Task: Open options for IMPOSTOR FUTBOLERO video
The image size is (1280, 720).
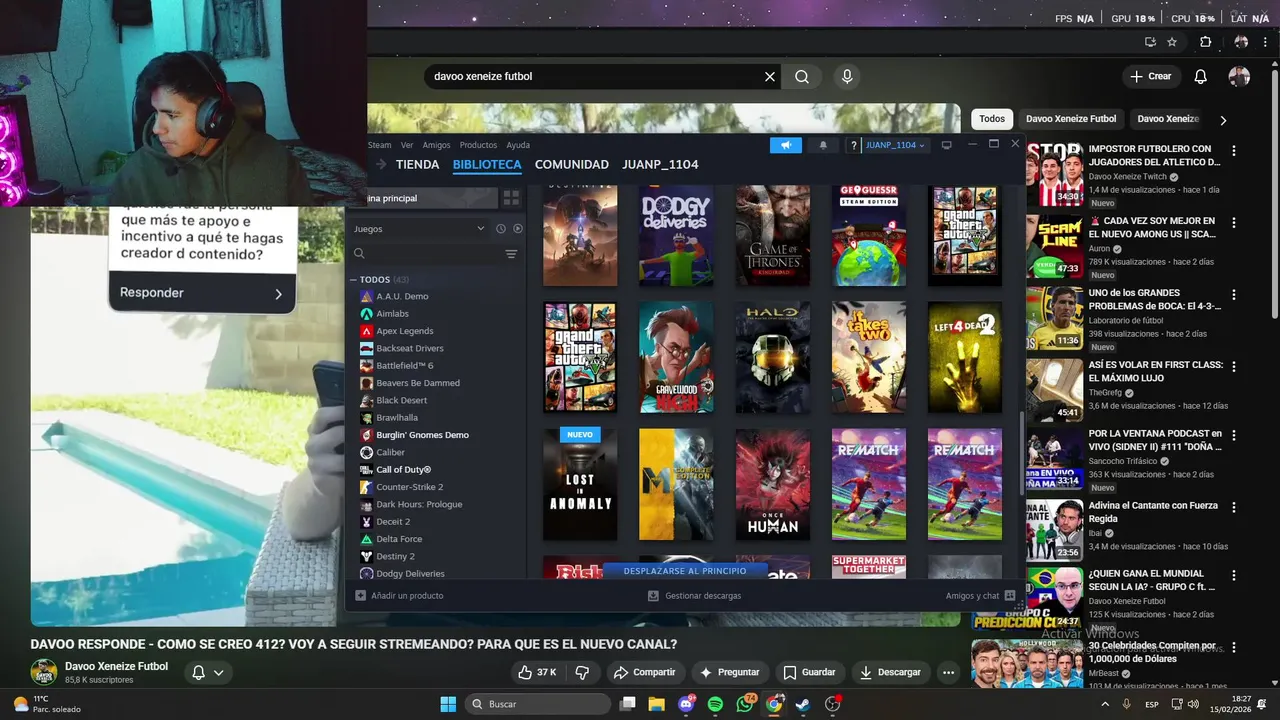Action: 1233,151
